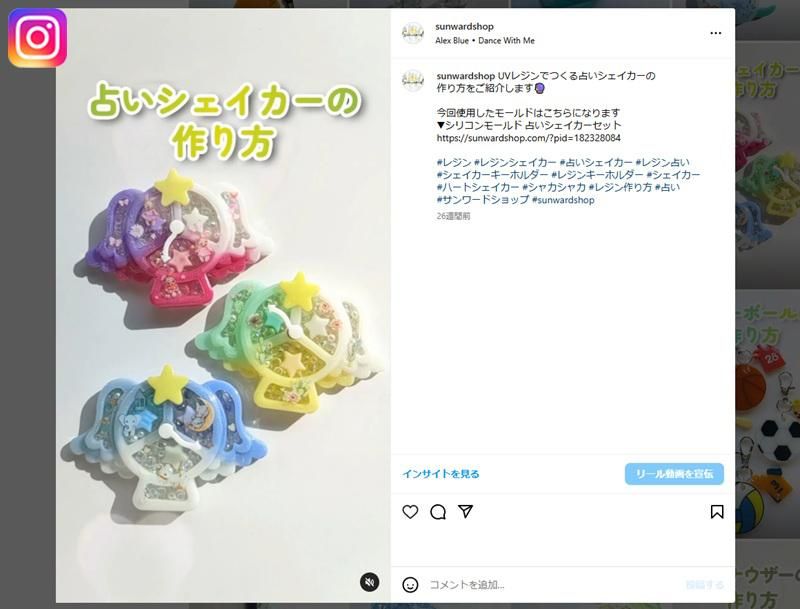
Task: Share the post with paper plane icon
Action: click(465, 511)
